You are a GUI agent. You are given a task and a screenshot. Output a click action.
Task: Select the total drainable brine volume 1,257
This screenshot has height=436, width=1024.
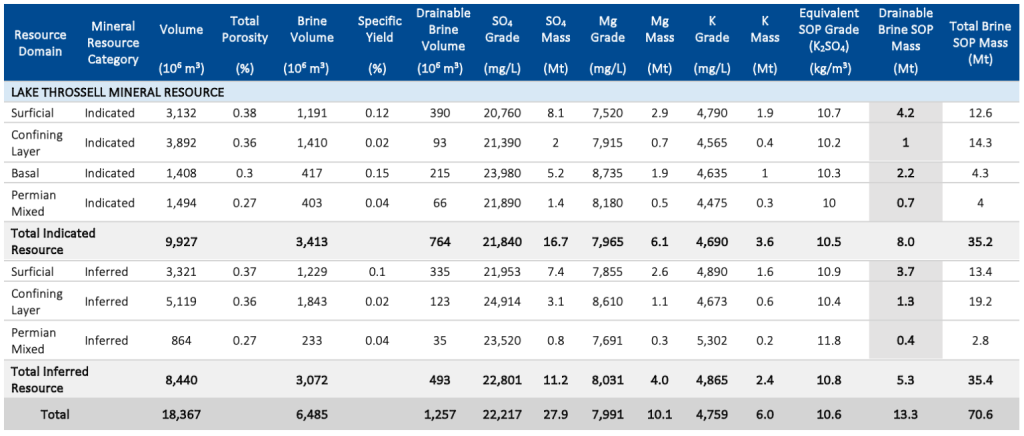click(x=442, y=416)
